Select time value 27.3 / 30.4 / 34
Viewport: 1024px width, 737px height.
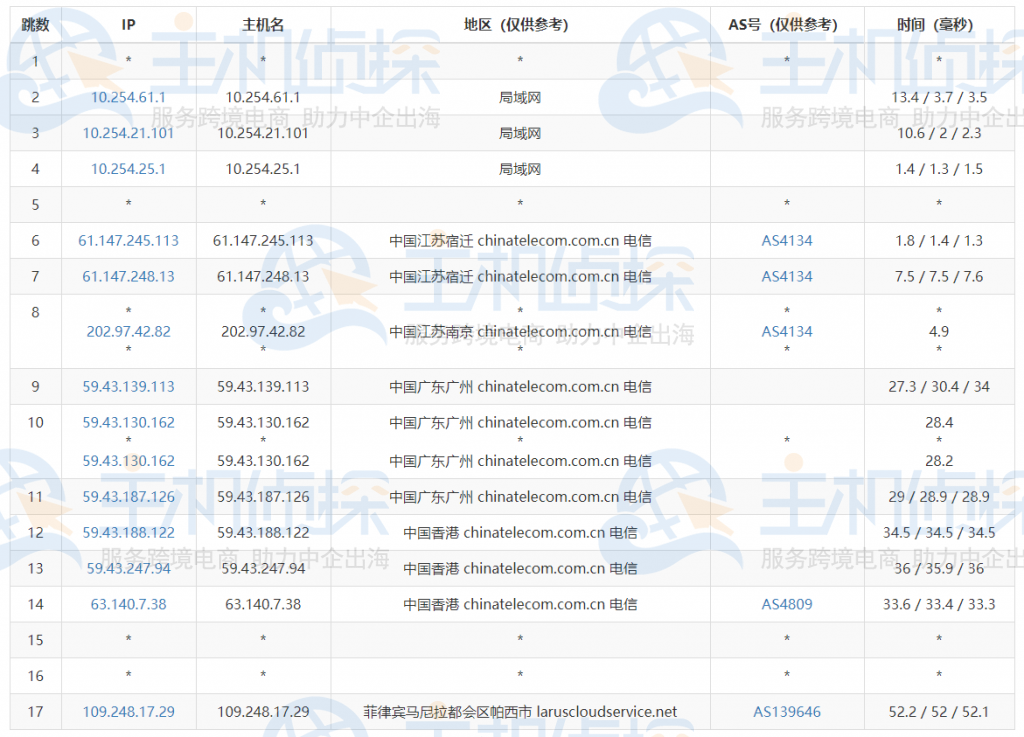pos(939,386)
